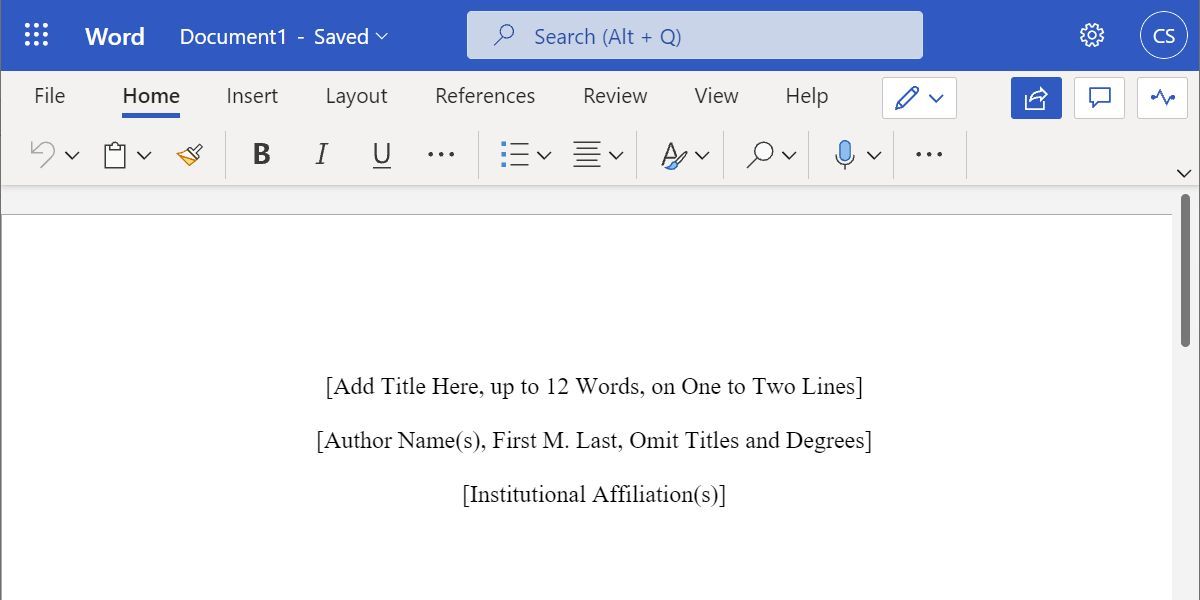Click the paragraph alignment icon
The width and height of the screenshot is (1200, 600).
click(x=586, y=155)
